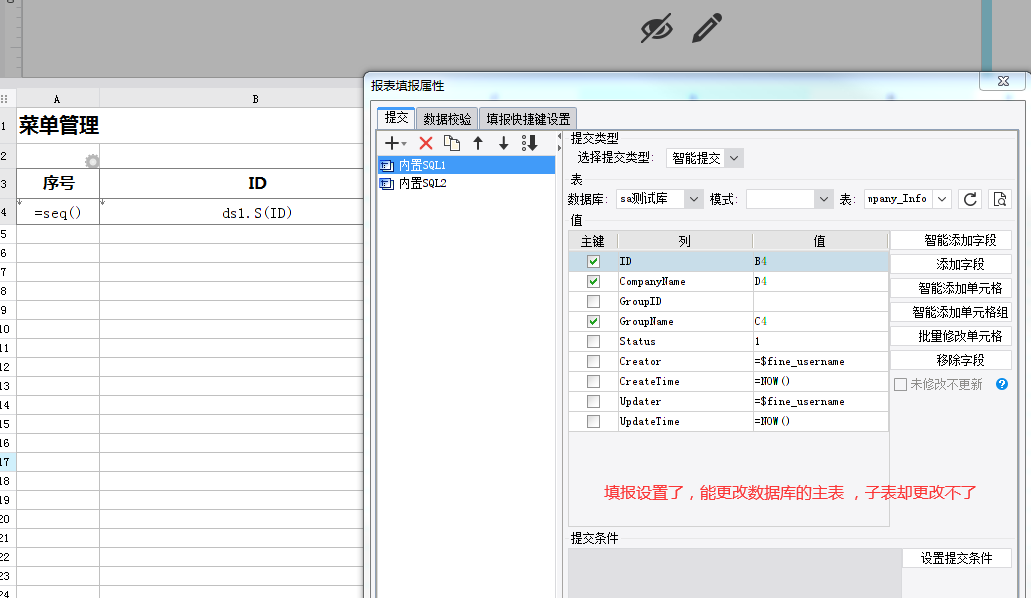Viewport: 1031px width, 598px height.
Task: Click the C4 value for GroupName
Action: click(820, 322)
